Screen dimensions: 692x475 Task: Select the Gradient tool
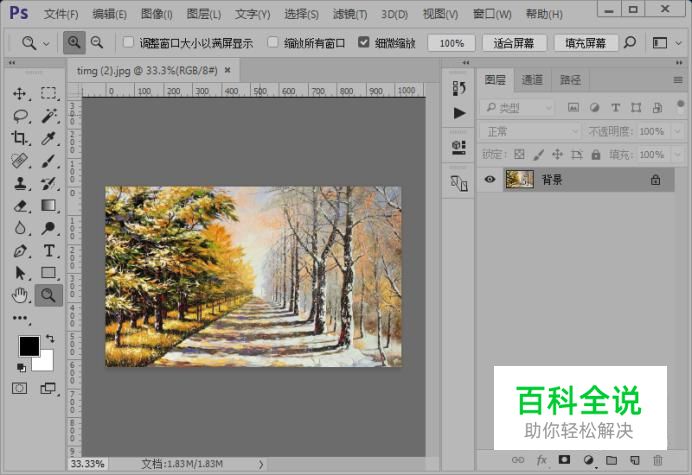point(48,206)
